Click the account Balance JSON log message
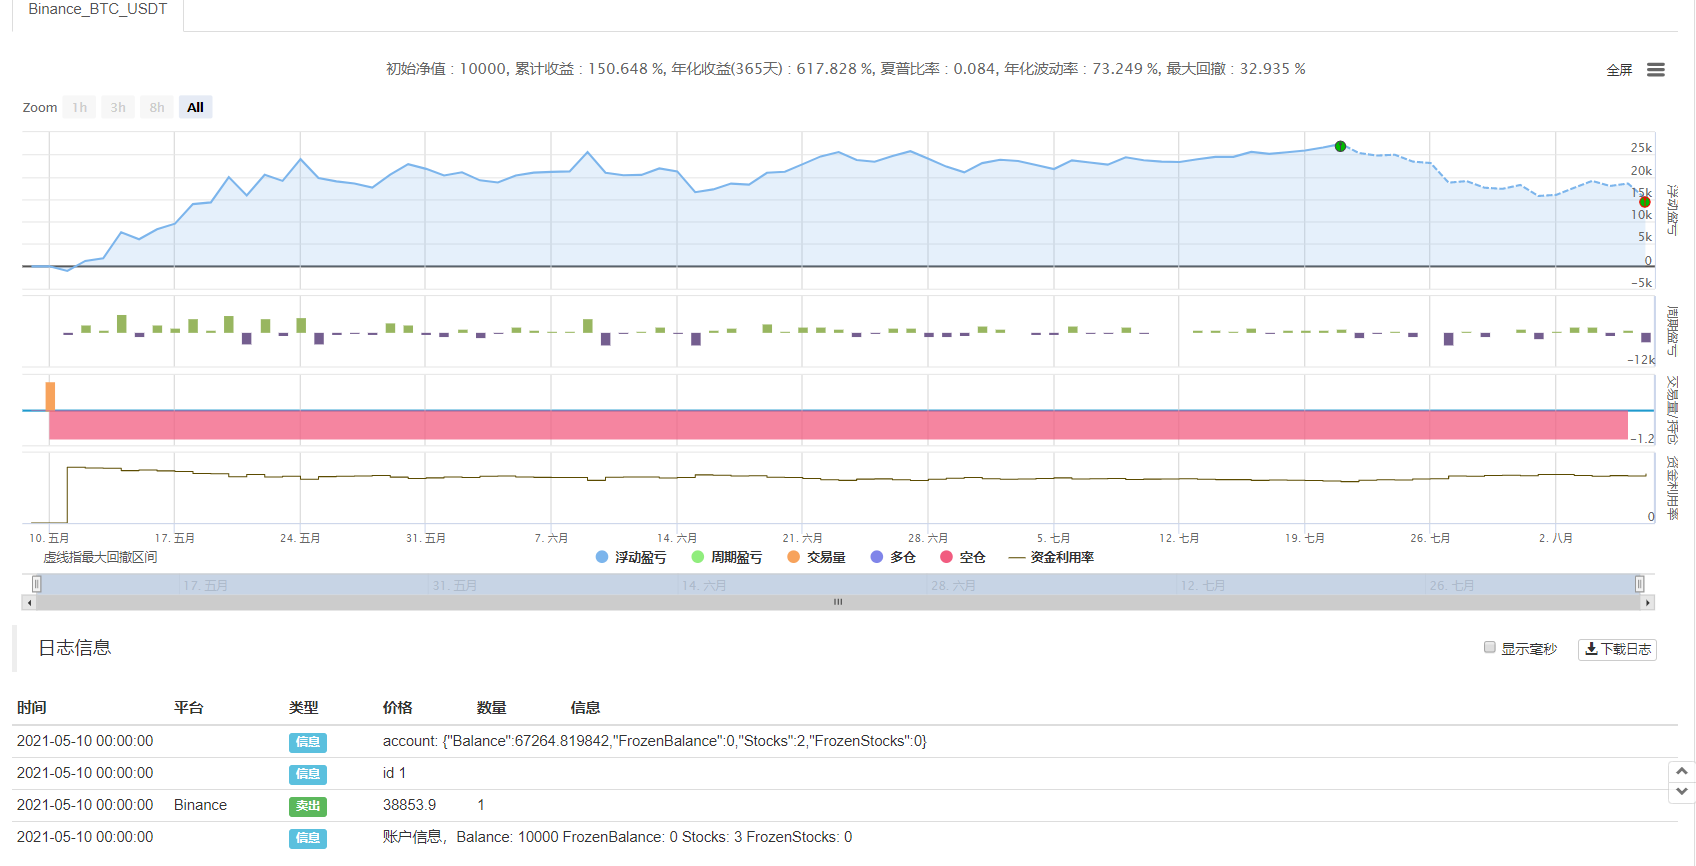Screen dimensions: 1696x866 pyautogui.click(x=655, y=741)
